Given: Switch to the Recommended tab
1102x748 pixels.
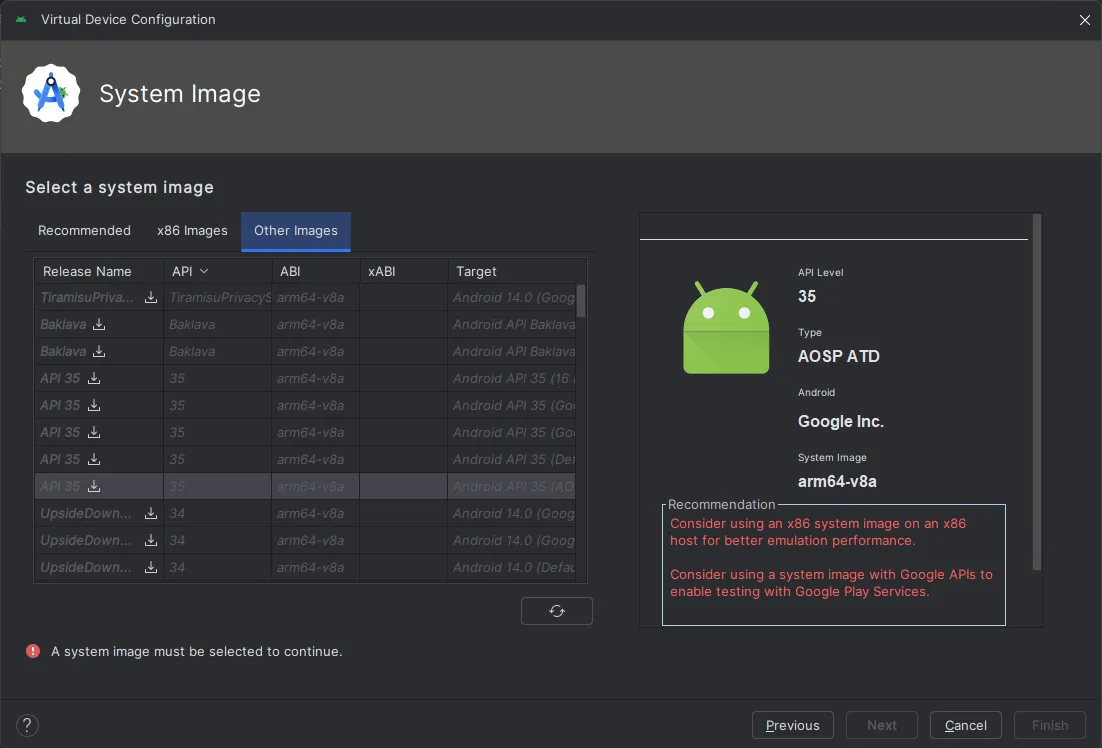Looking at the screenshot, I should point(84,231).
